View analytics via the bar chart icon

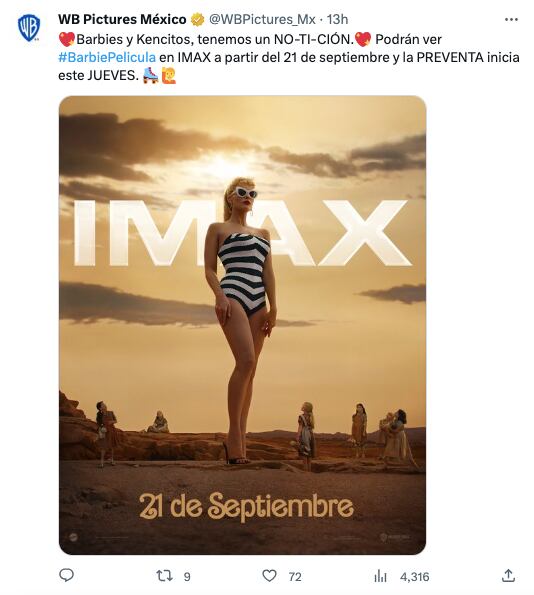point(380,576)
